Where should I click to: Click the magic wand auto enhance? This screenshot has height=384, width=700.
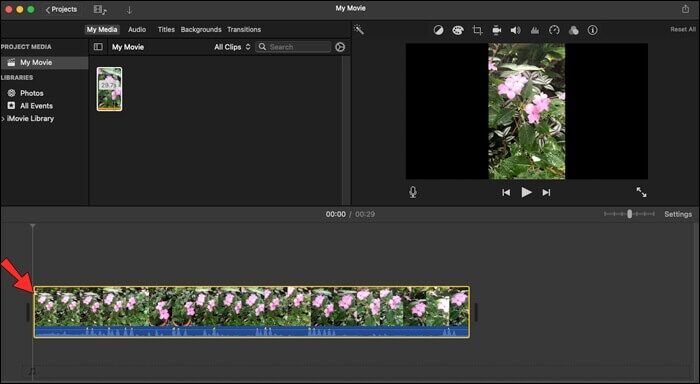coord(359,30)
